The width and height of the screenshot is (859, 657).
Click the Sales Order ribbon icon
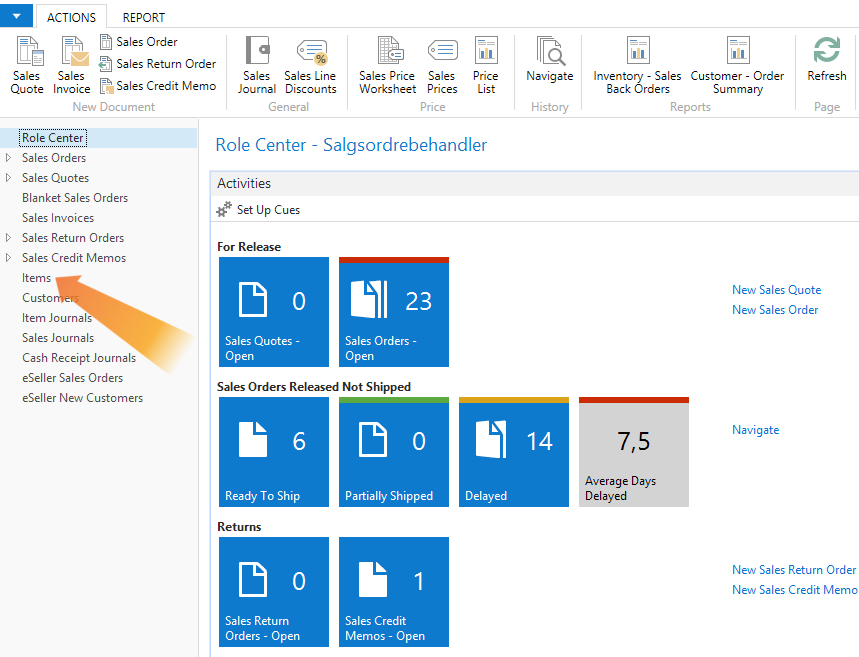[x=106, y=42]
